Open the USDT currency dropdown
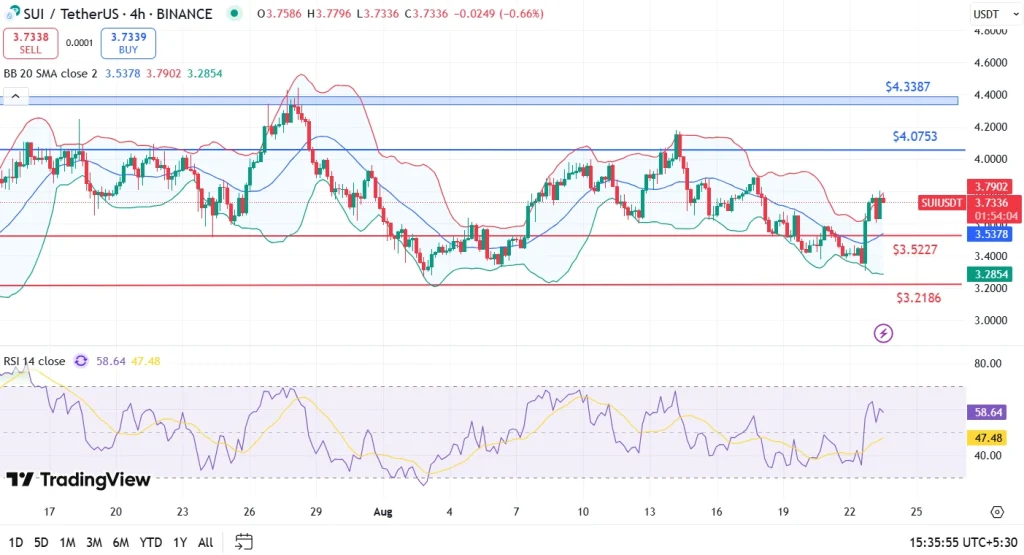 click(x=995, y=14)
